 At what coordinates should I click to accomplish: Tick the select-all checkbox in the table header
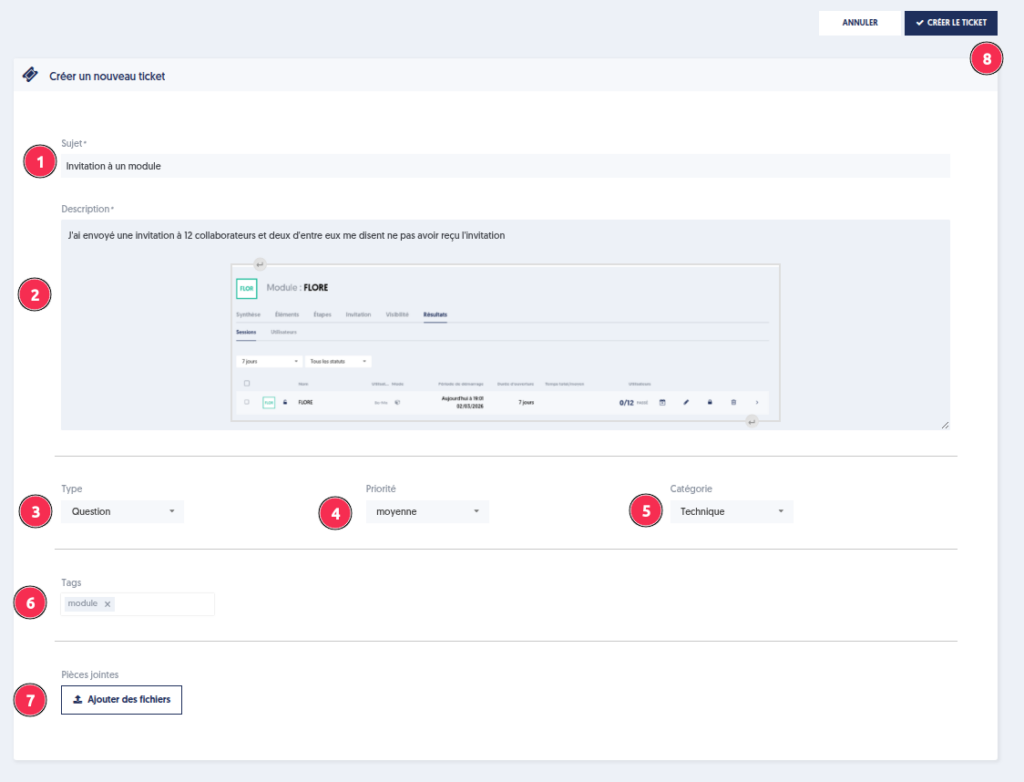point(247,383)
